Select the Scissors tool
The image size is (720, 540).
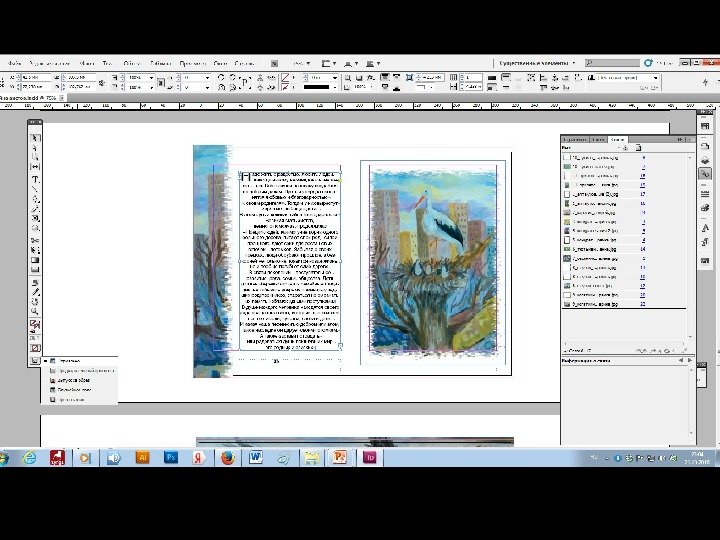click(x=35, y=241)
